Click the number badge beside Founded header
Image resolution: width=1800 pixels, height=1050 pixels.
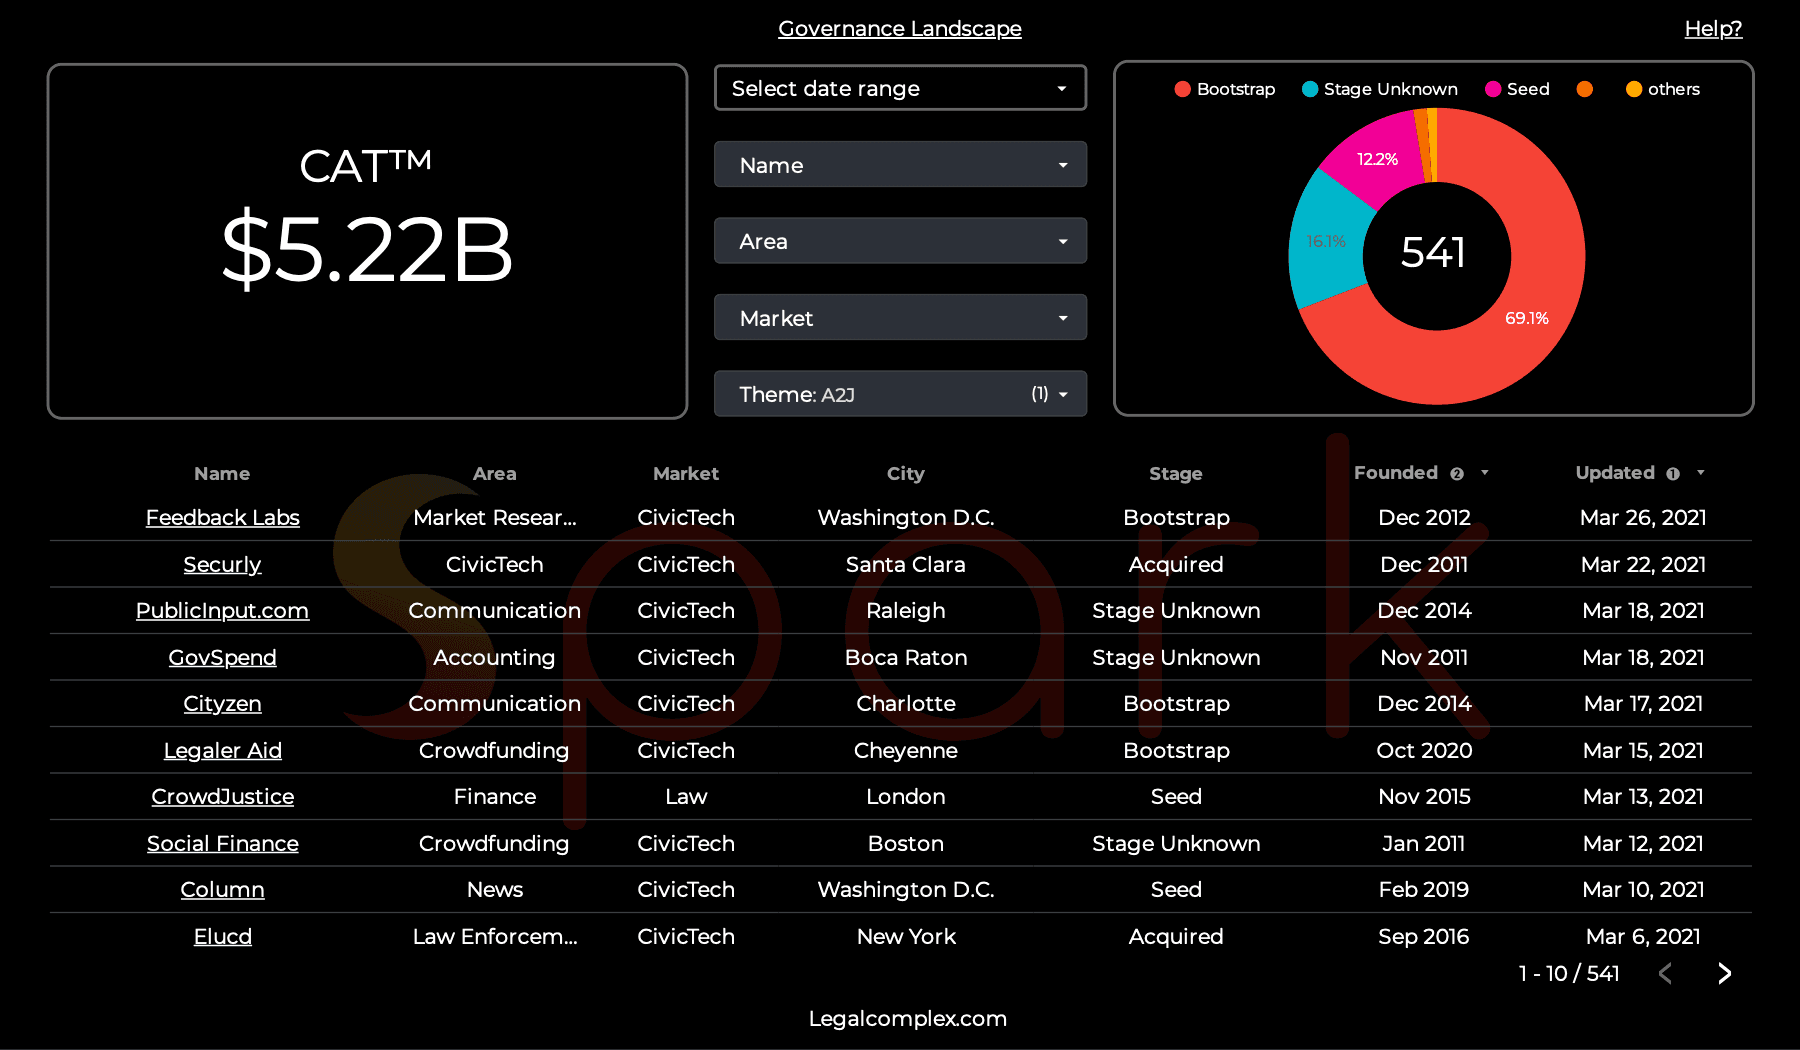click(1457, 474)
